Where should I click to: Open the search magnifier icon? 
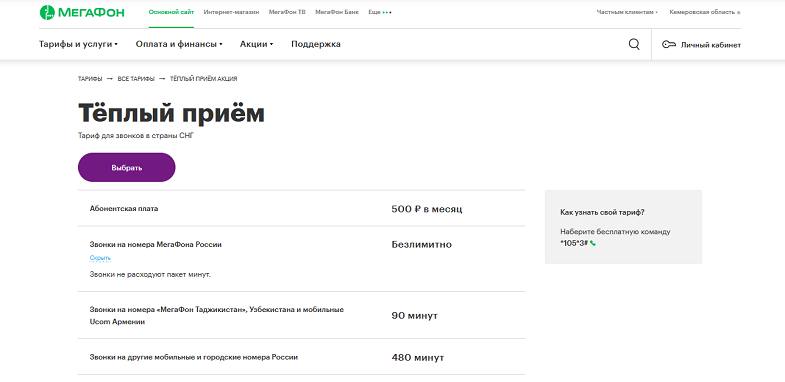point(634,45)
